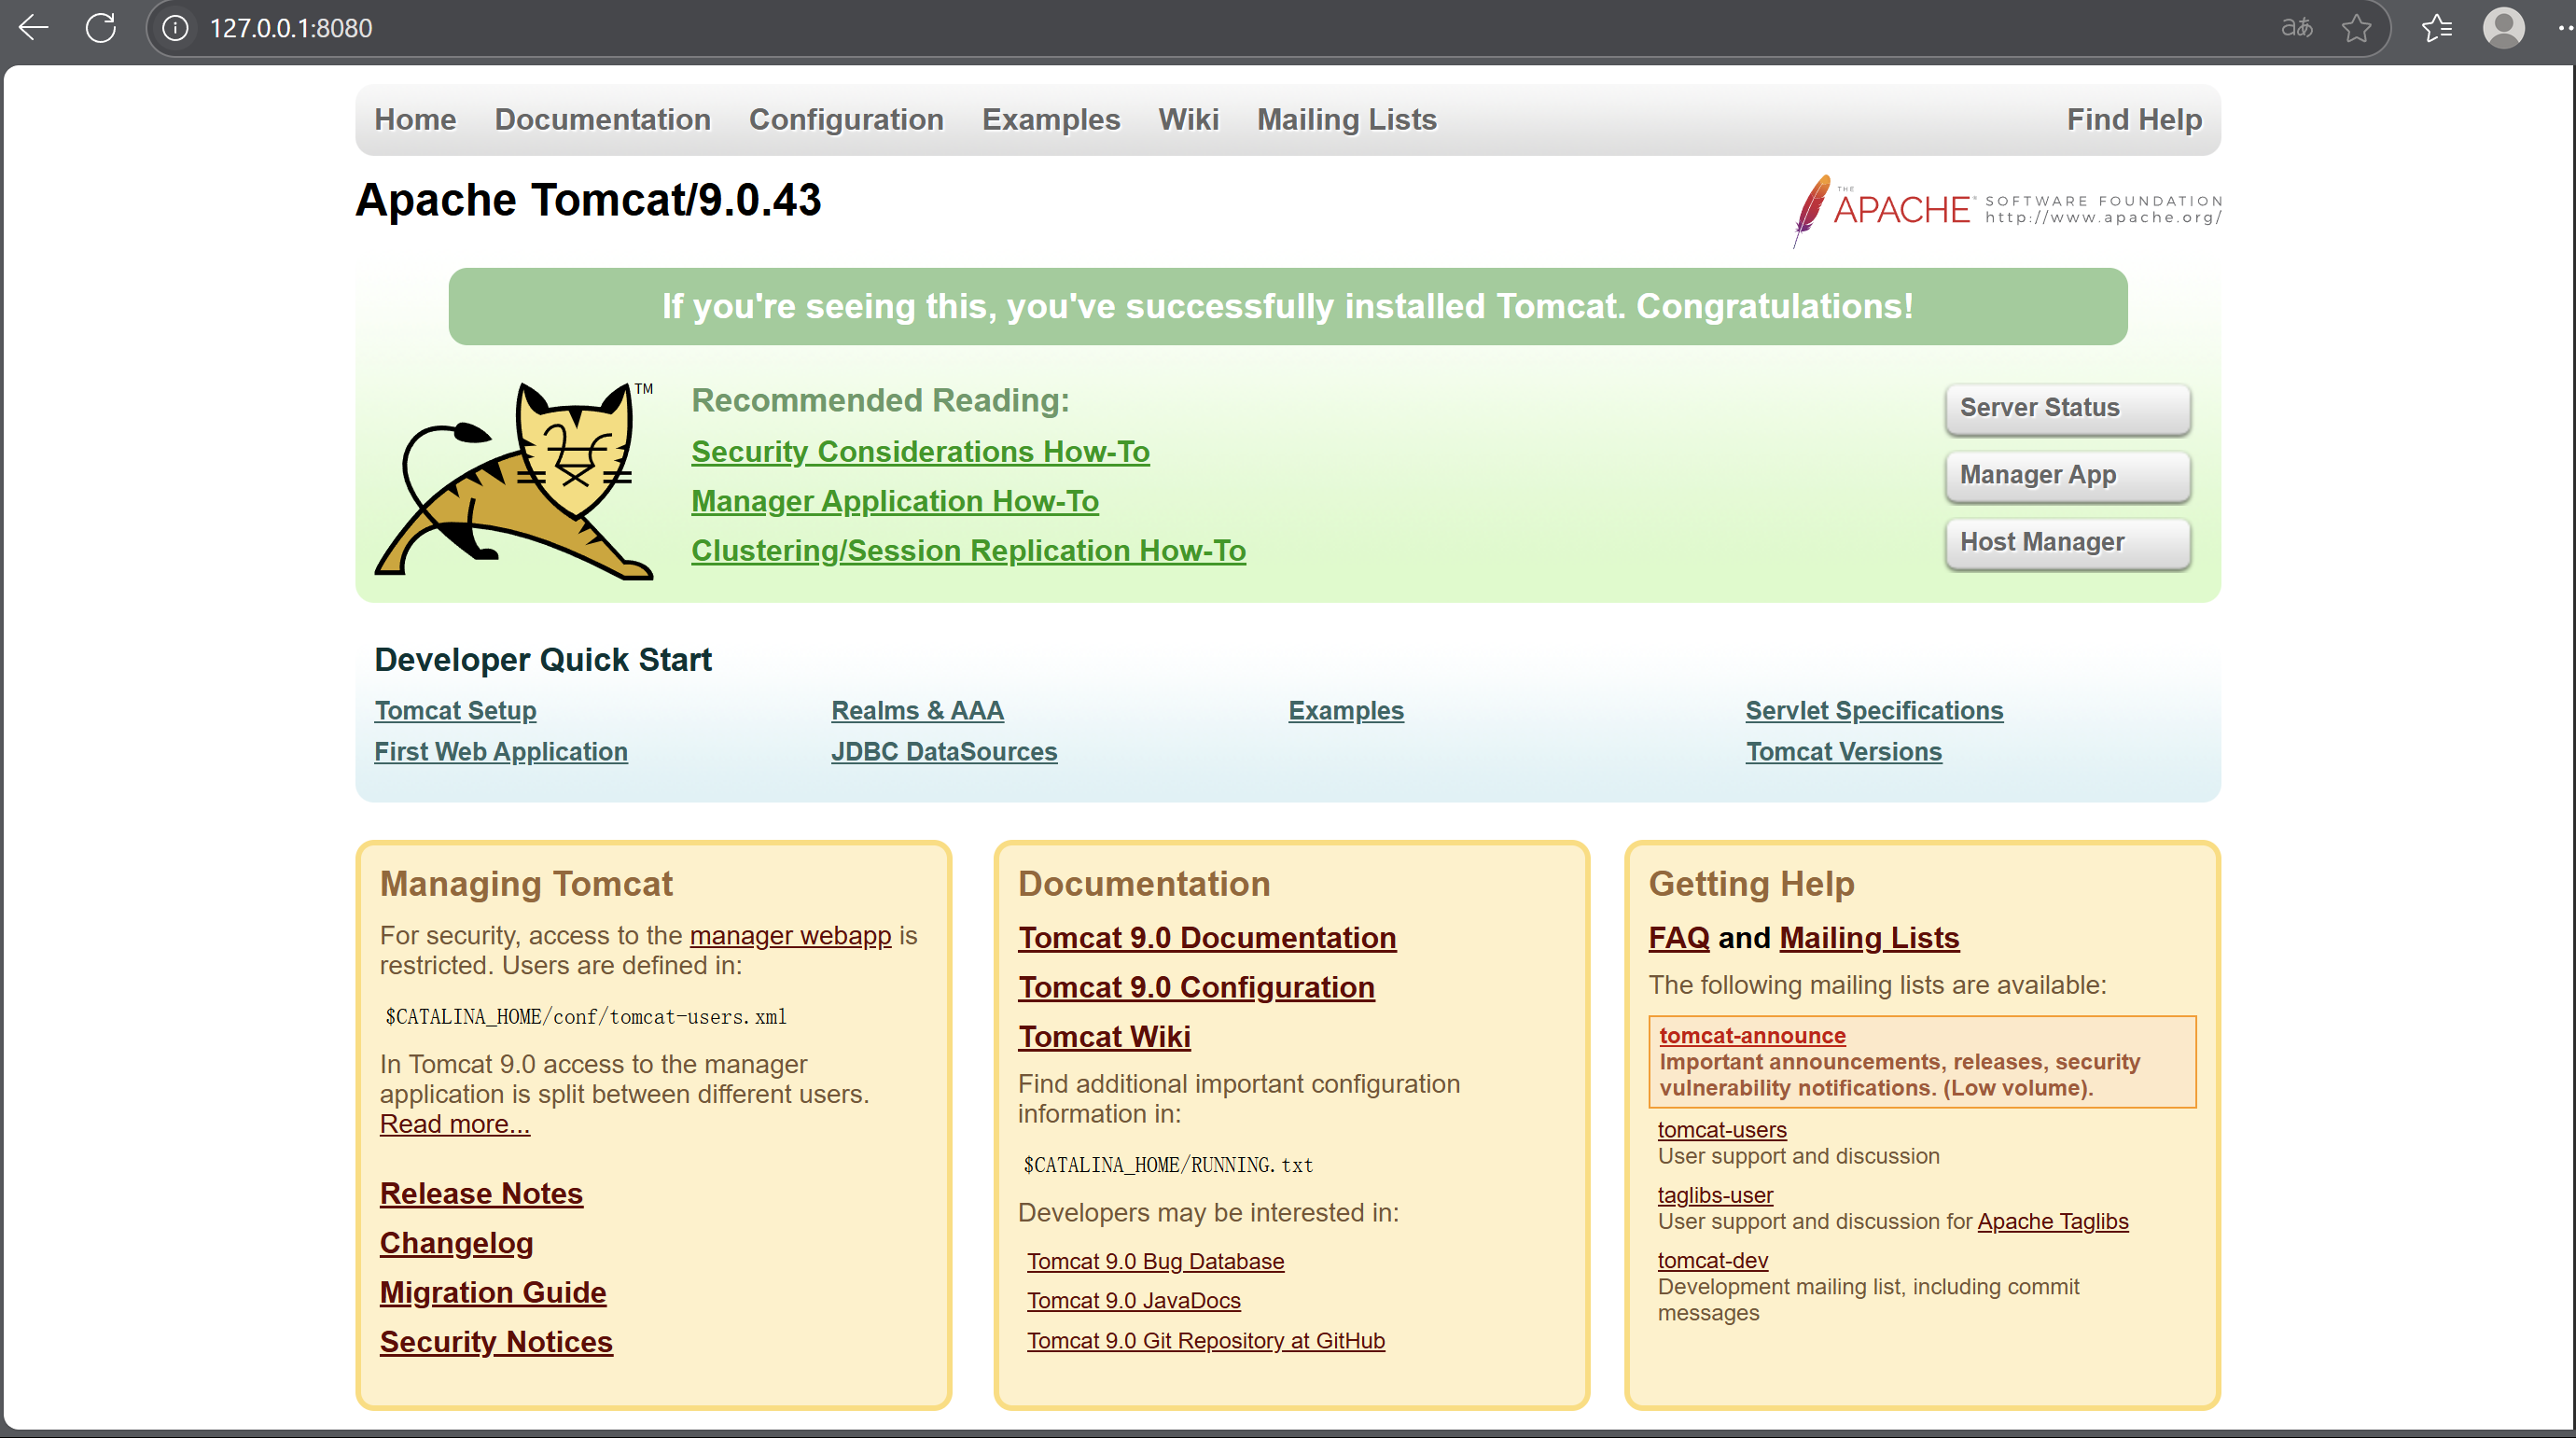
Task: Open Clustering/Session Replication How-To link
Action: tap(968, 551)
